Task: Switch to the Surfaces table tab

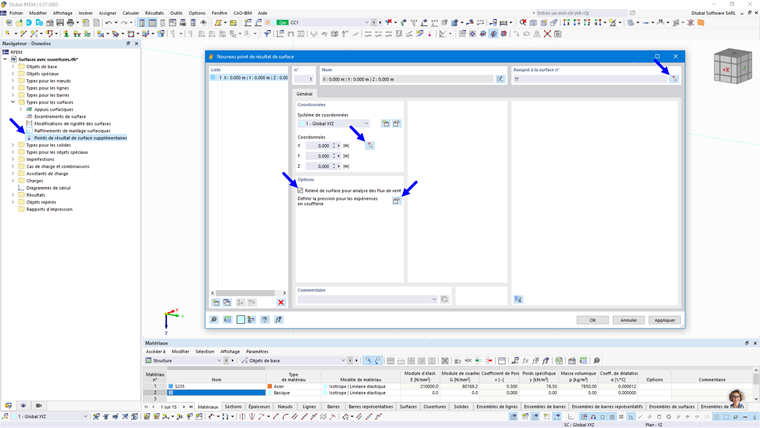Action: (408, 407)
